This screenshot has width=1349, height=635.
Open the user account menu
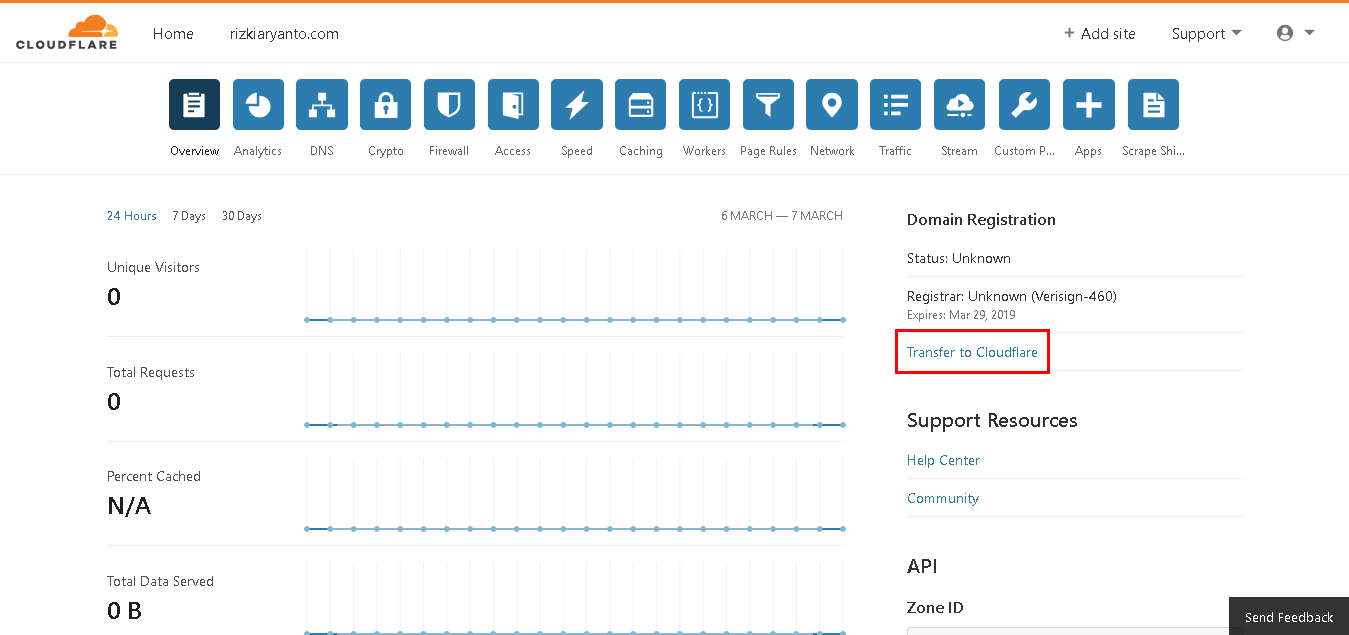tap(1295, 33)
